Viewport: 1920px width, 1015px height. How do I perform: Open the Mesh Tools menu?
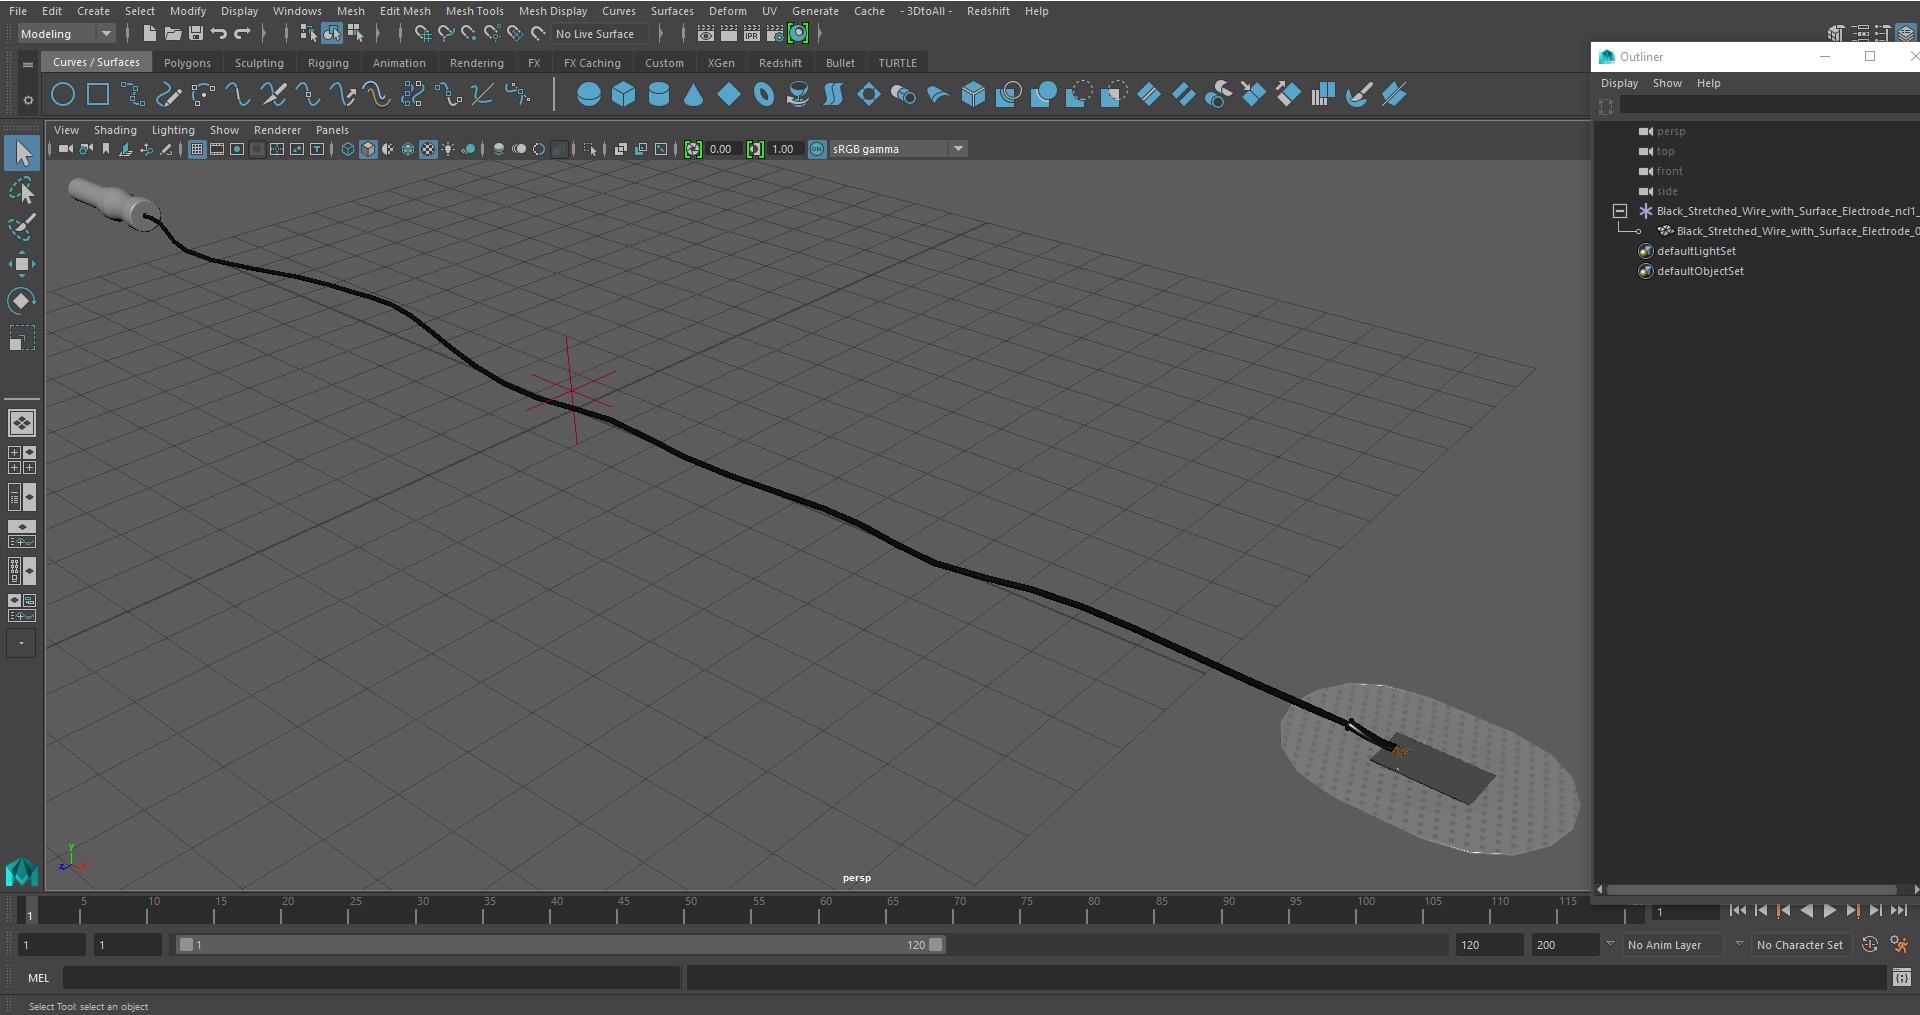tap(474, 11)
